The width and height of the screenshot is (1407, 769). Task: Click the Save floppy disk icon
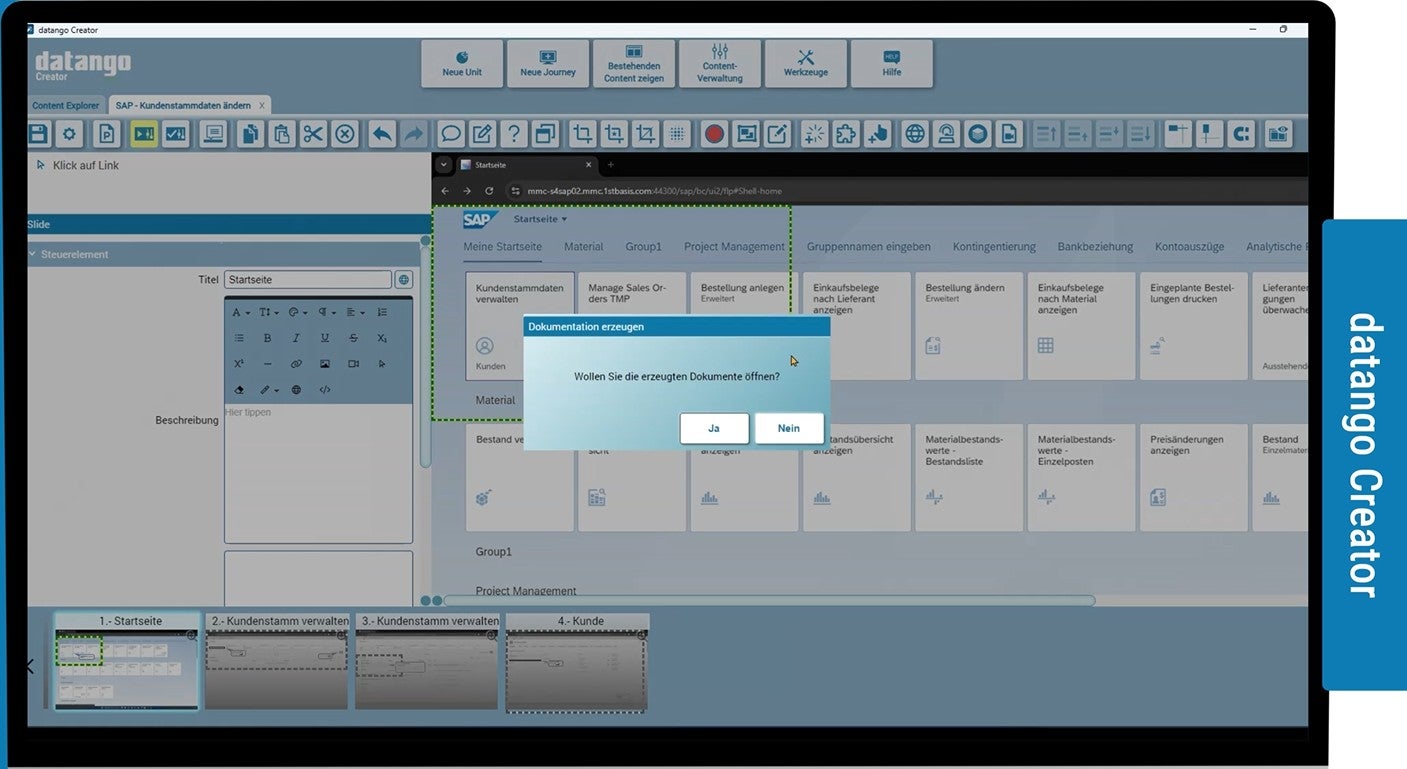click(x=38, y=134)
